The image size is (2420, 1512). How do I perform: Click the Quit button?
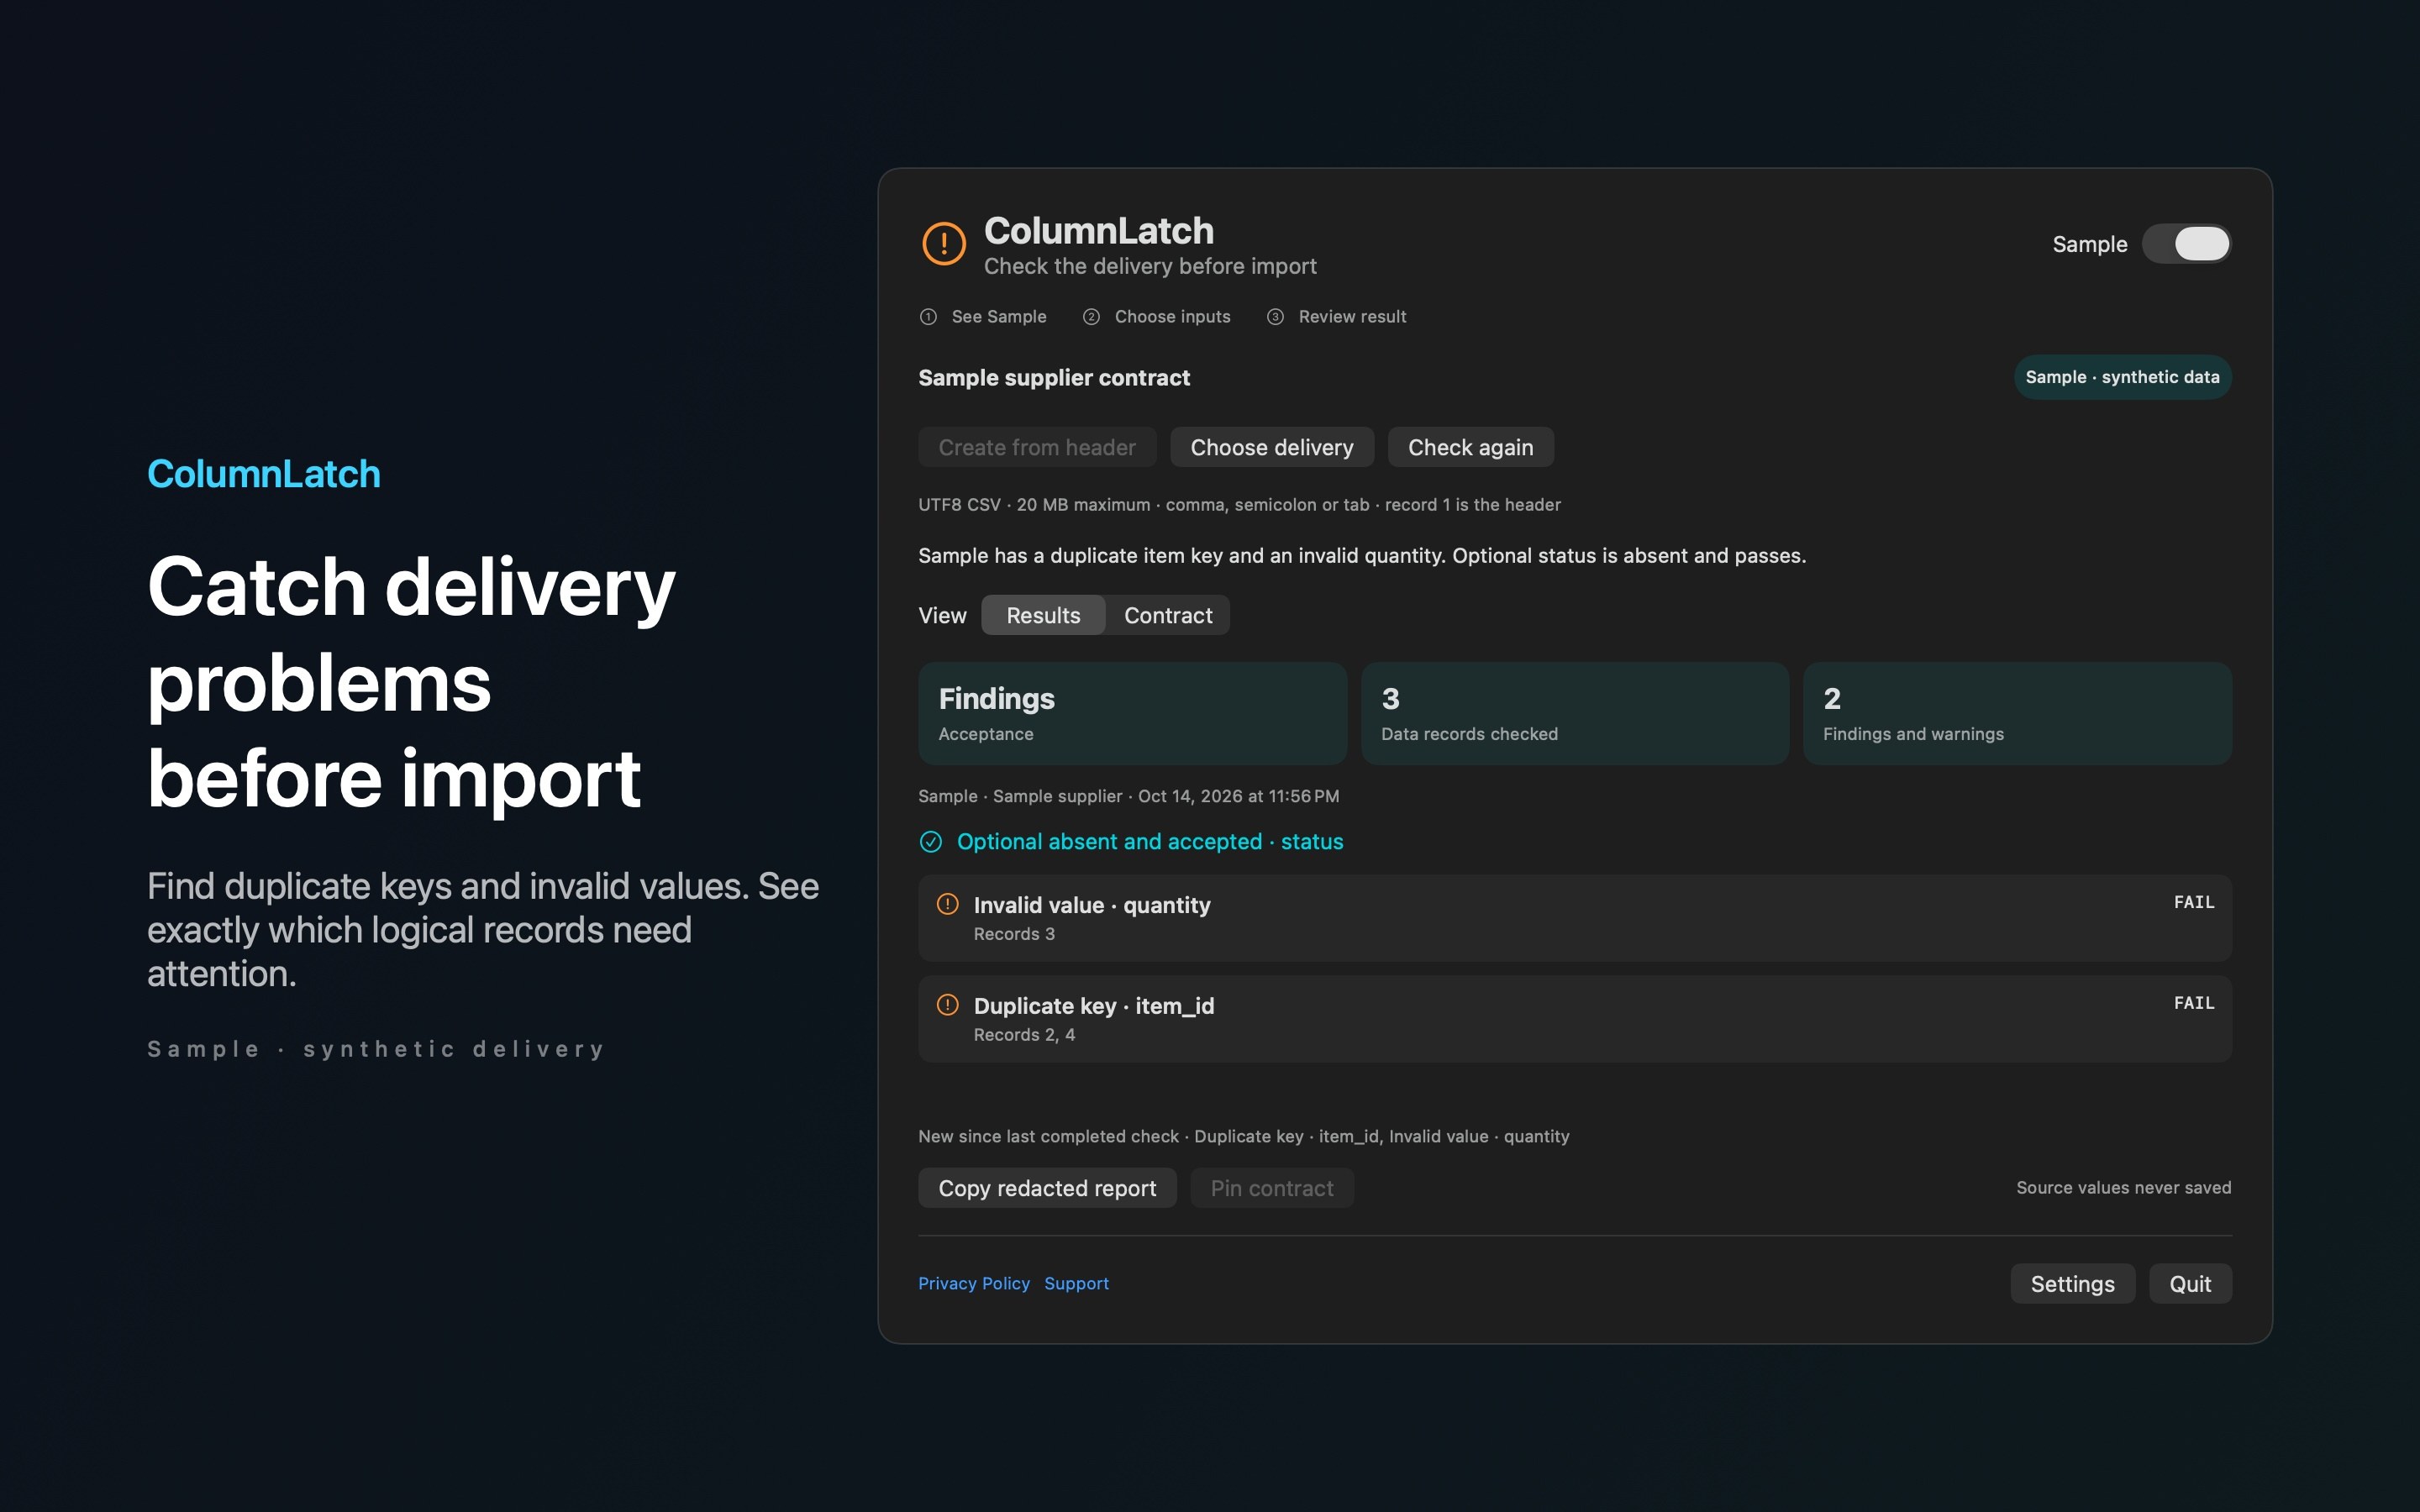pyautogui.click(x=2190, y=1284)
